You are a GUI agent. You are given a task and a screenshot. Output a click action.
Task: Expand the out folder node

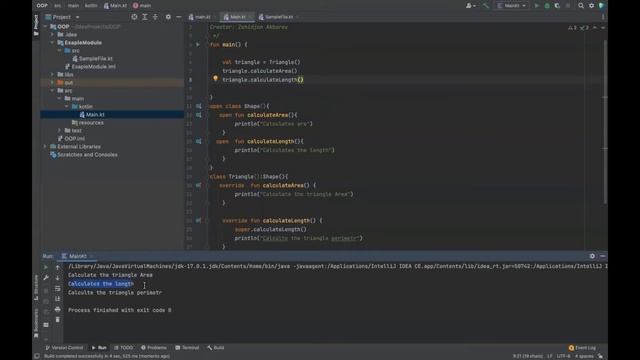(52, 82)
